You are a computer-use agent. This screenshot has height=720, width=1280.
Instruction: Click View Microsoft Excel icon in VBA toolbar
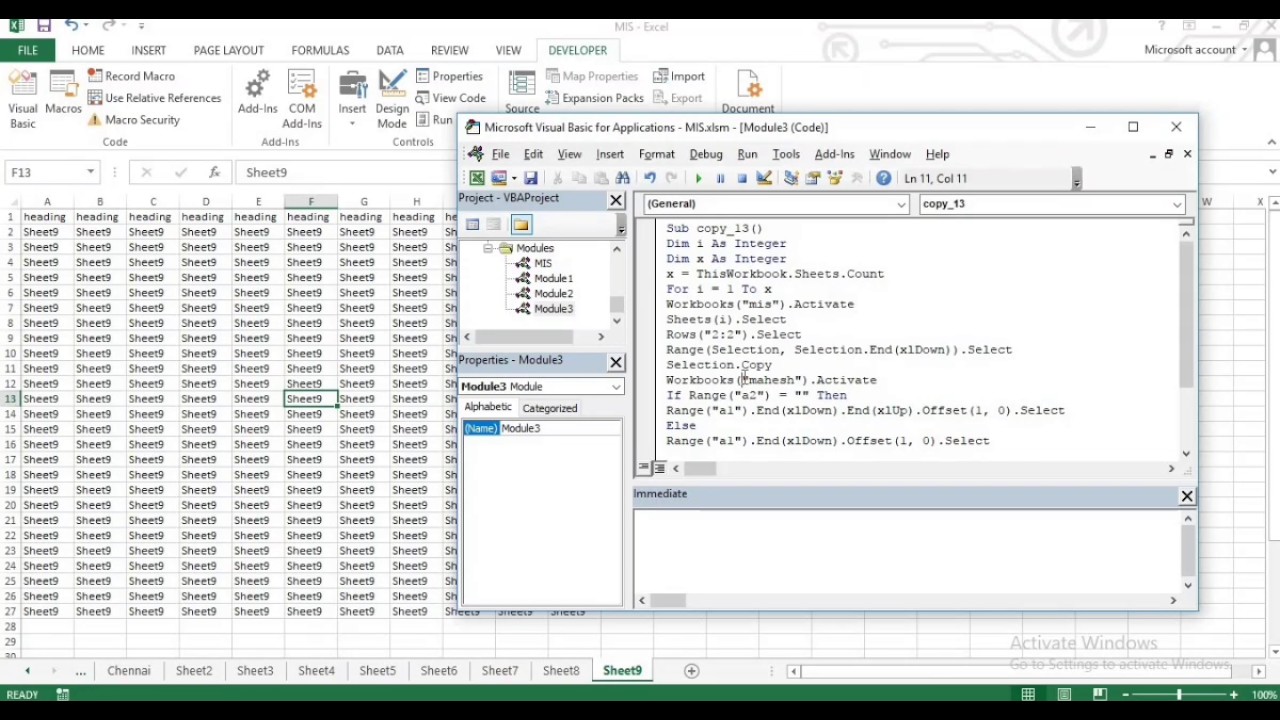pyautogui.click(x=477, y=178)
